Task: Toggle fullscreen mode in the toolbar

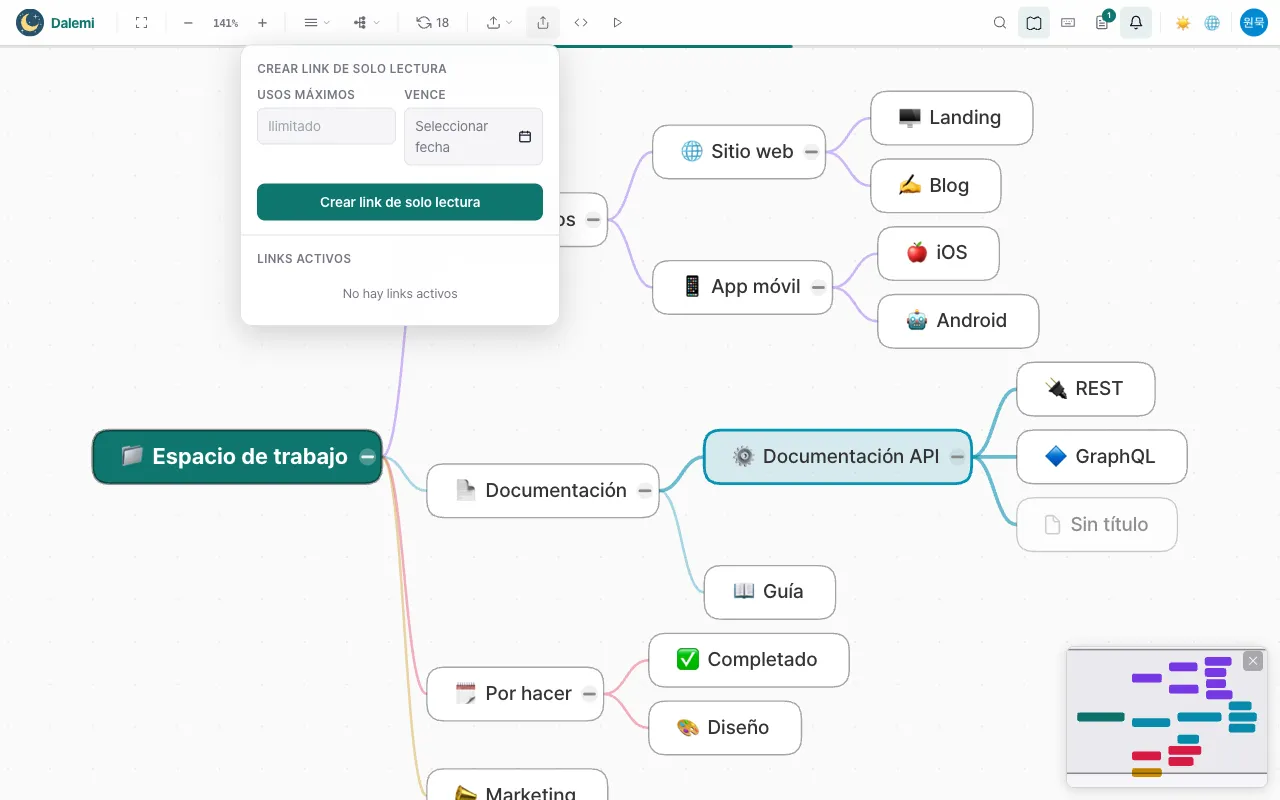Action: click(x=141, y=22)
